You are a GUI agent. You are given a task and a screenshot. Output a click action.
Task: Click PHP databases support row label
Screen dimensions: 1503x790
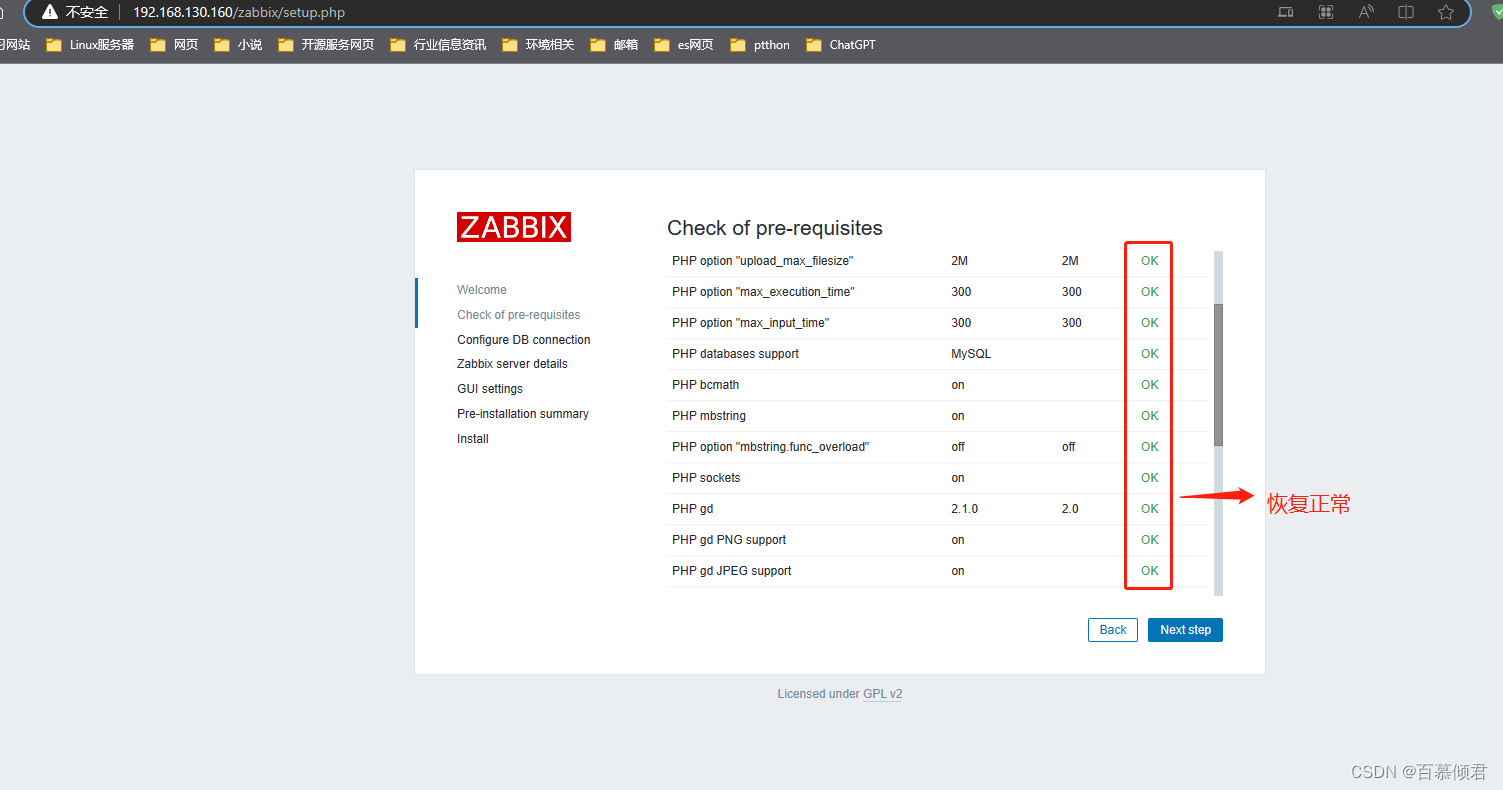[735, 354]
